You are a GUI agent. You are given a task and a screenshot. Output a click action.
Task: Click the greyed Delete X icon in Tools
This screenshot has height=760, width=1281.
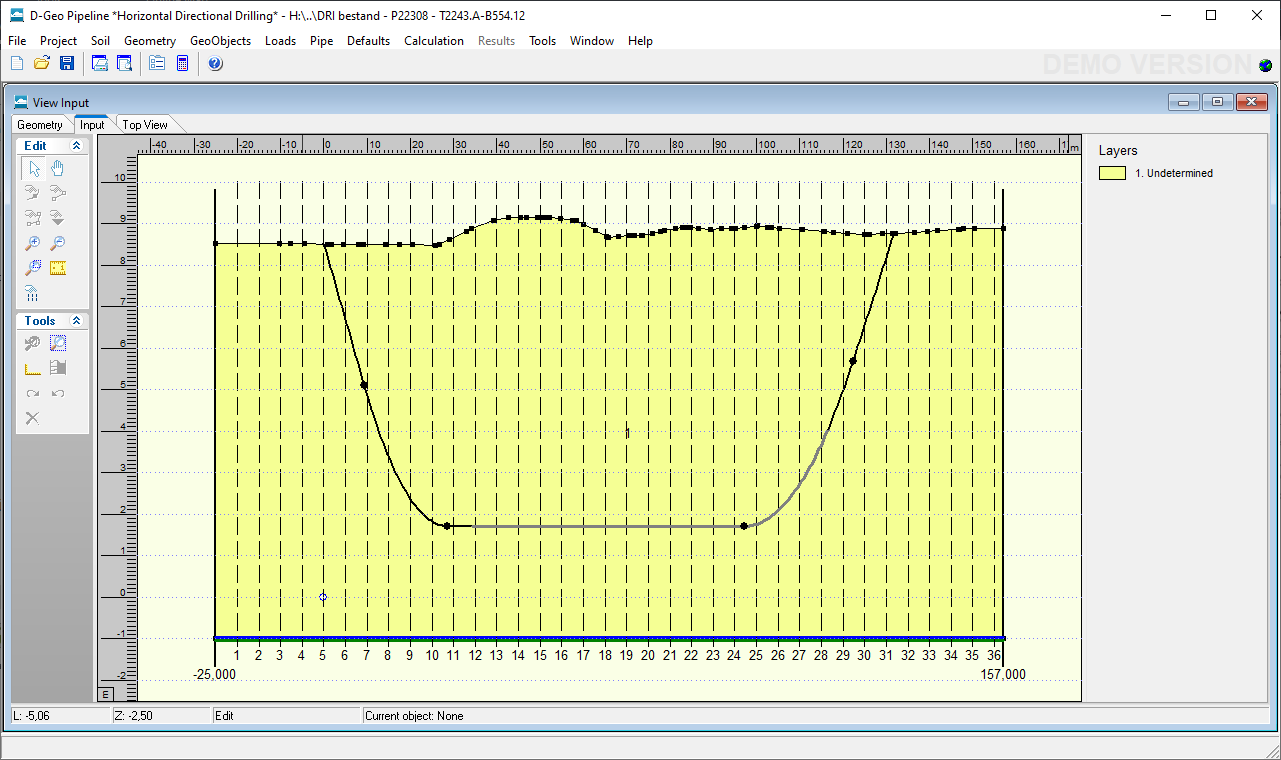pos(33,418)
